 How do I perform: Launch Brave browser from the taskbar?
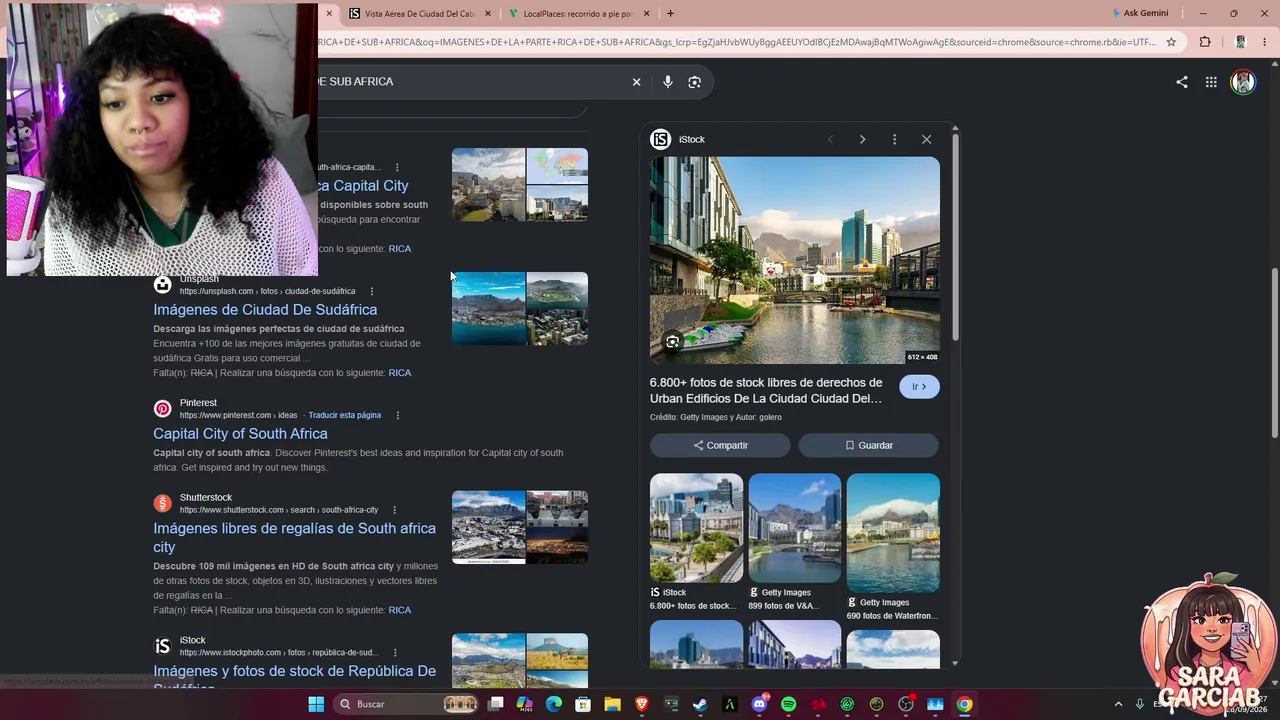coord(642,704)
